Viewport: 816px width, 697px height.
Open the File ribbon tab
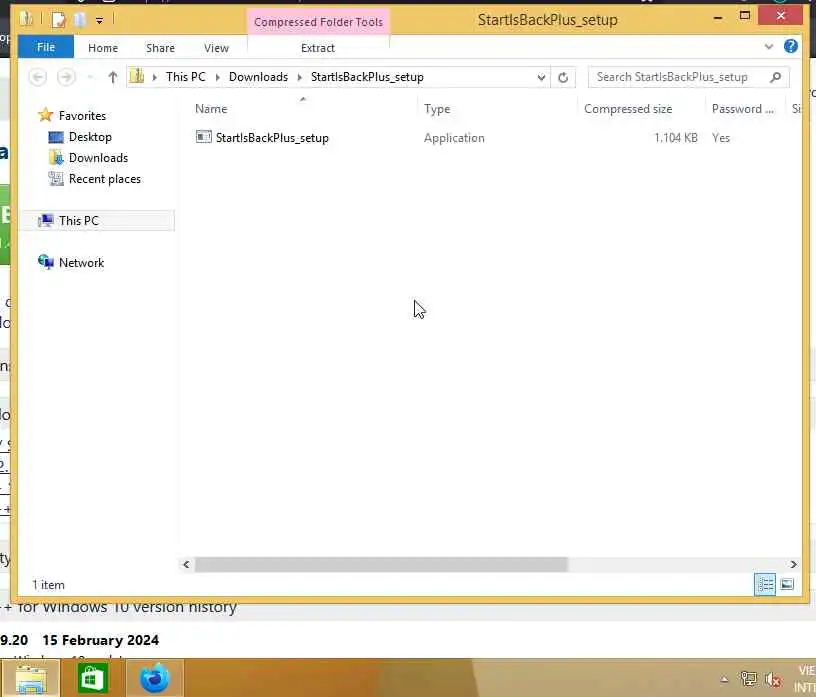pos(46,47)
